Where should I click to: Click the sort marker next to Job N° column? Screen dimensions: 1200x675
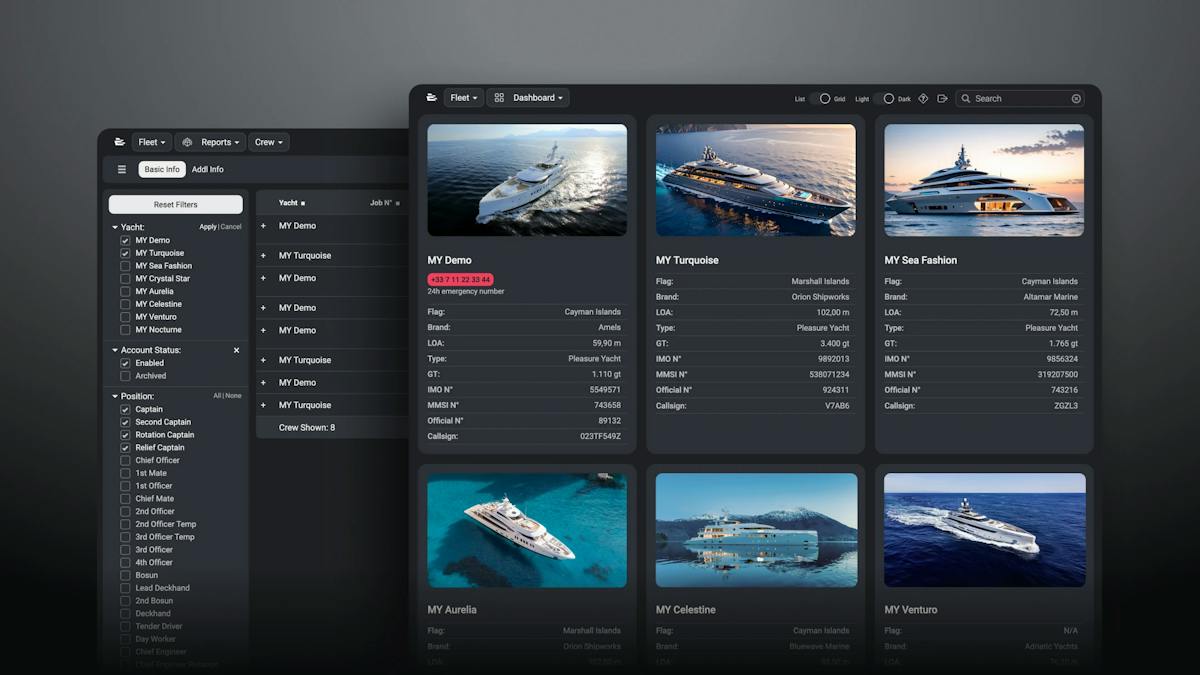(397, 203)
